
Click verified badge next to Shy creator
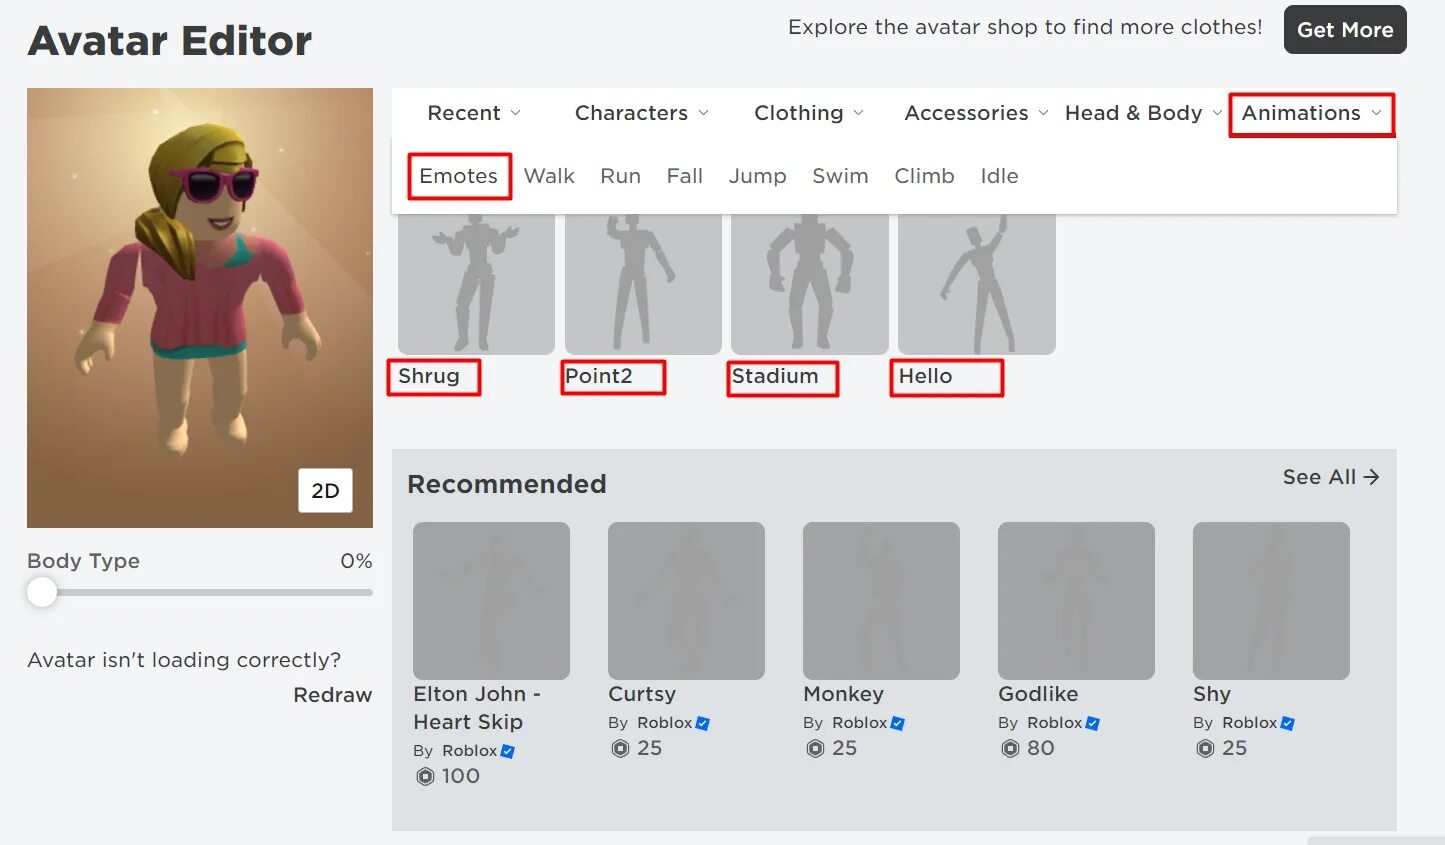[x=1287, y=723]
